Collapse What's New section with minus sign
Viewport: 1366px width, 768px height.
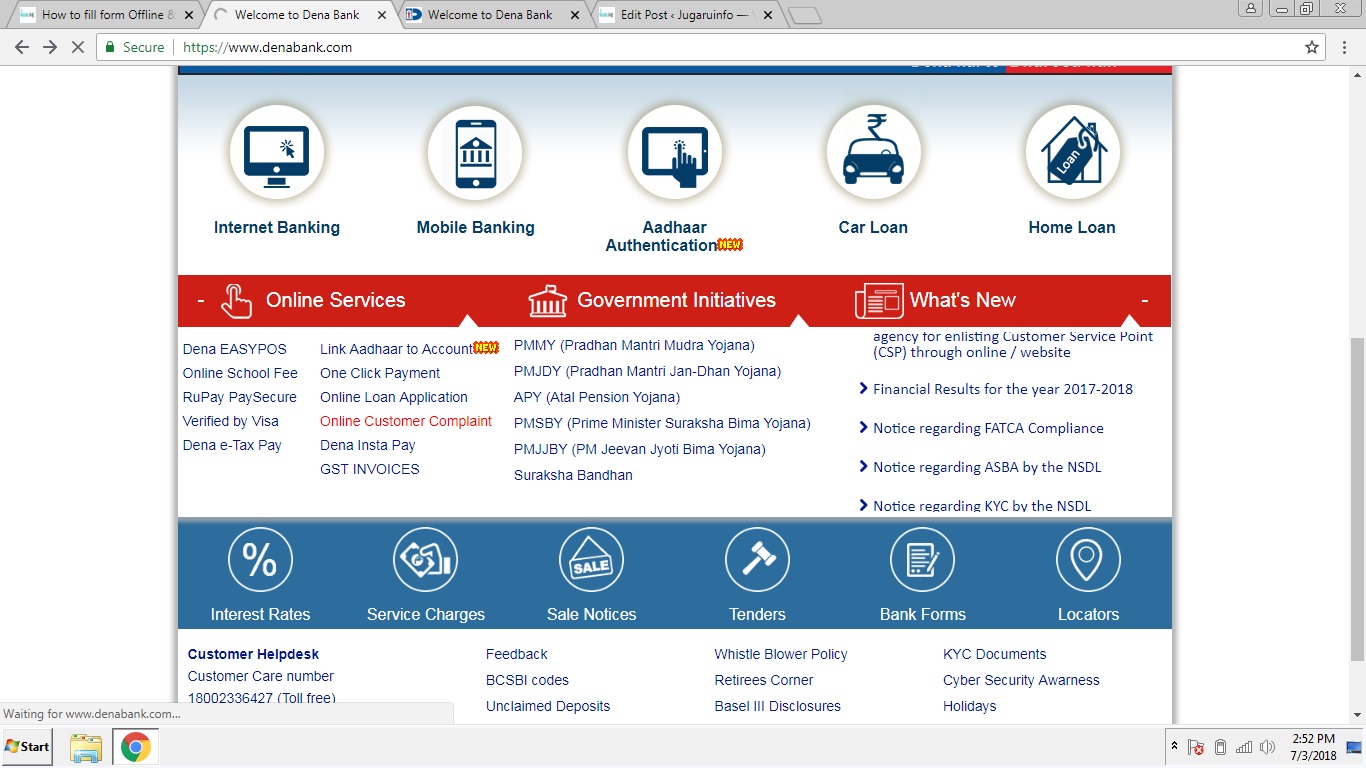click(1144, 300)
